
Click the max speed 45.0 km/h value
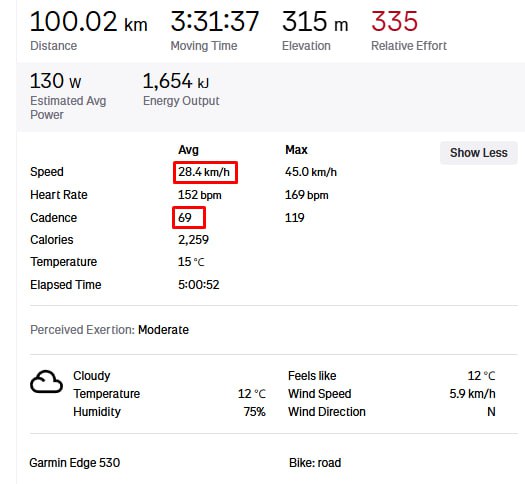point(311,172)
